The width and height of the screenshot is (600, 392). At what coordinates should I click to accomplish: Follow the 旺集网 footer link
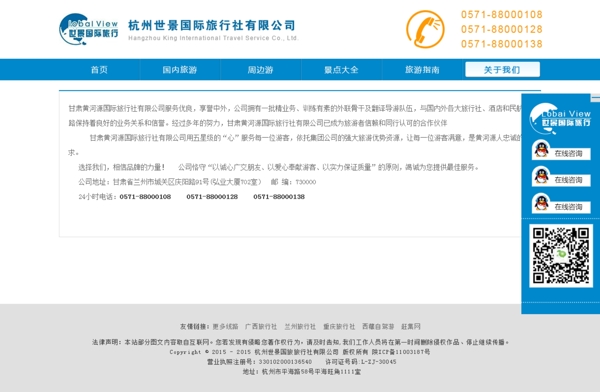point(411,327)
